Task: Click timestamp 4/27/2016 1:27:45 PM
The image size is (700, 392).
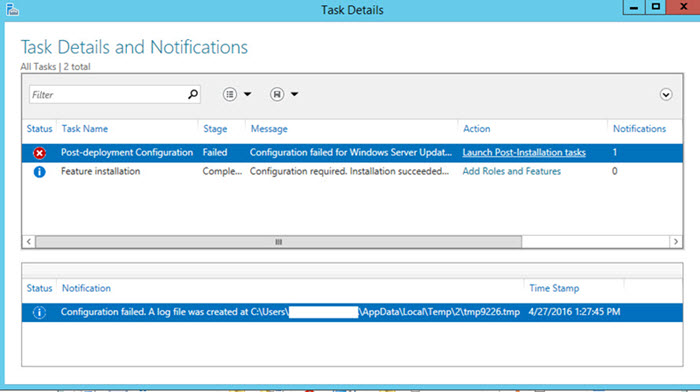Action: coord(574,312)
